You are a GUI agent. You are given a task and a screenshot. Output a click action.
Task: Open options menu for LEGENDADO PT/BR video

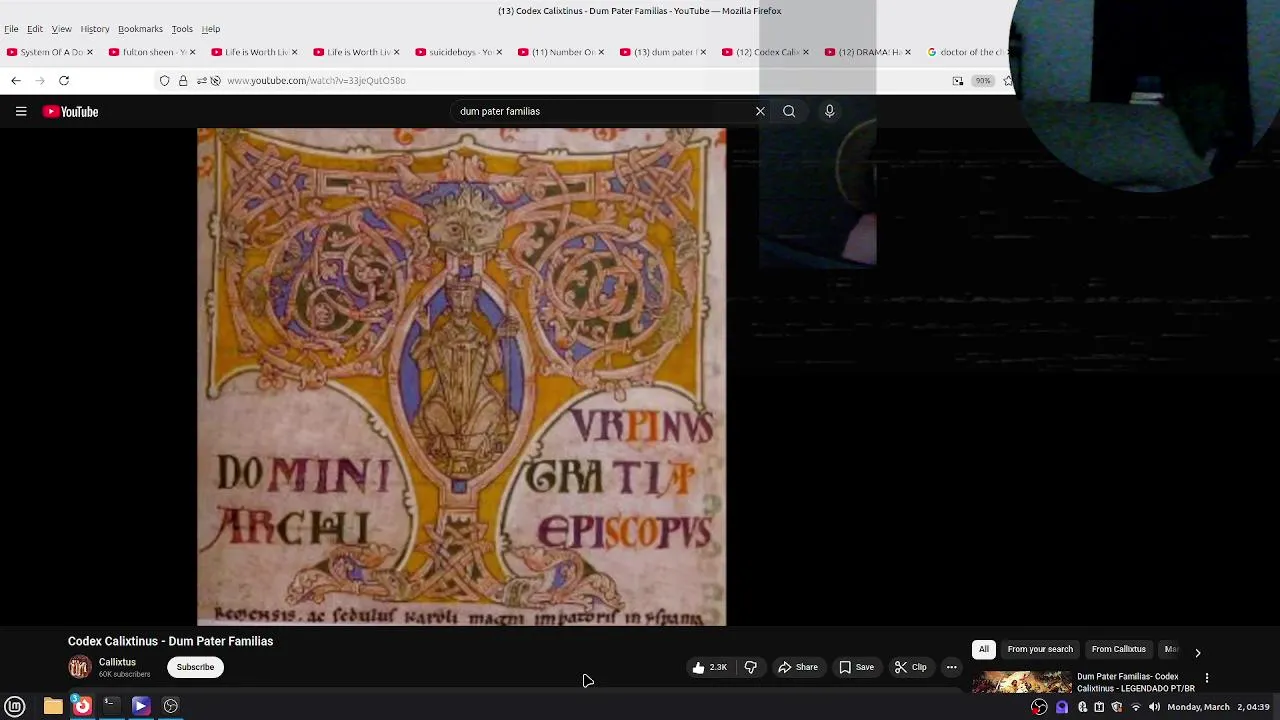[x=1207, y=678]
